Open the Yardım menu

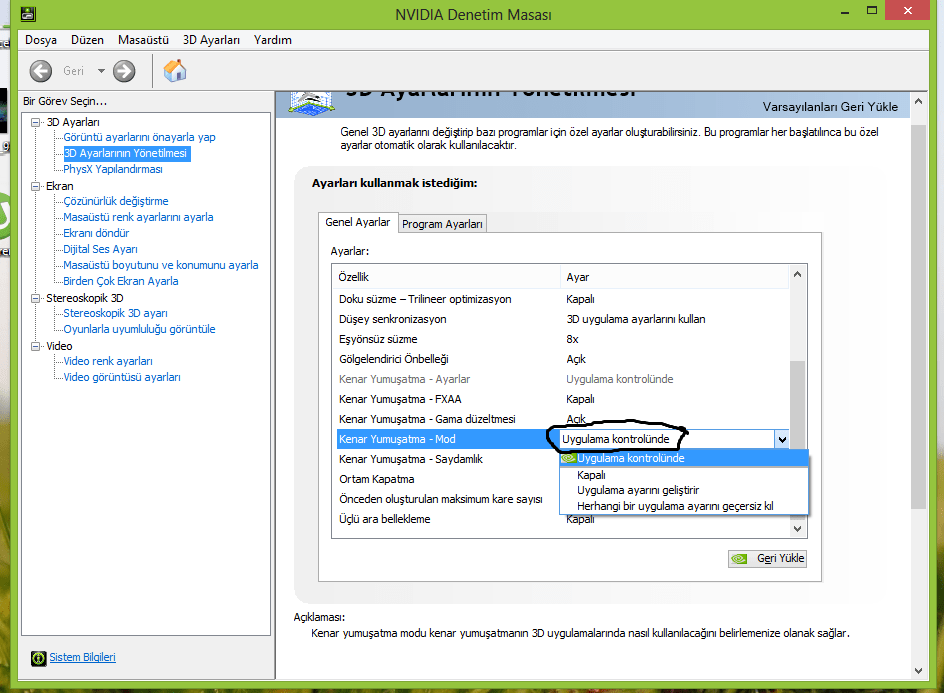pos(273,40)
